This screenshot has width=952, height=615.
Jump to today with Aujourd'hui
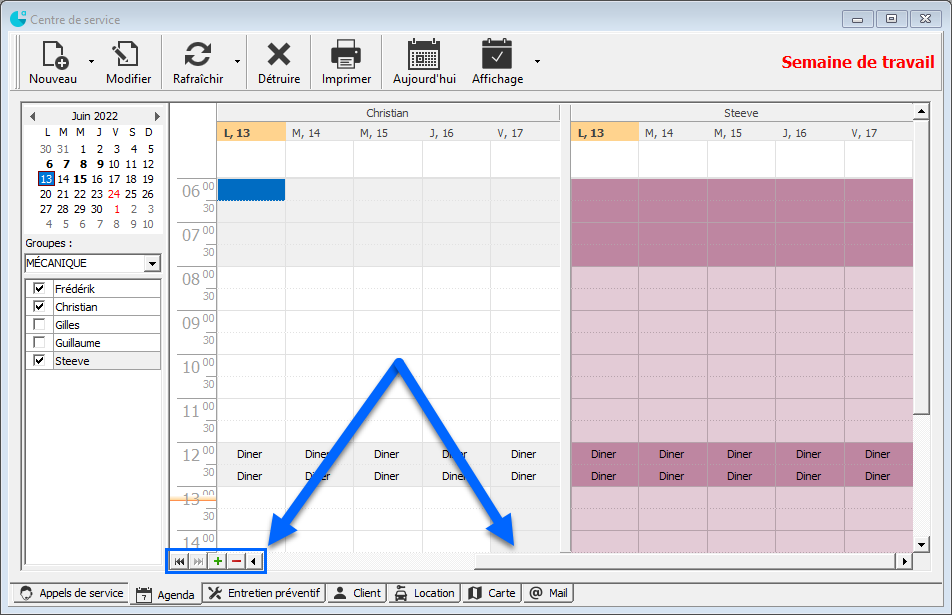click(x=424, y=55)
